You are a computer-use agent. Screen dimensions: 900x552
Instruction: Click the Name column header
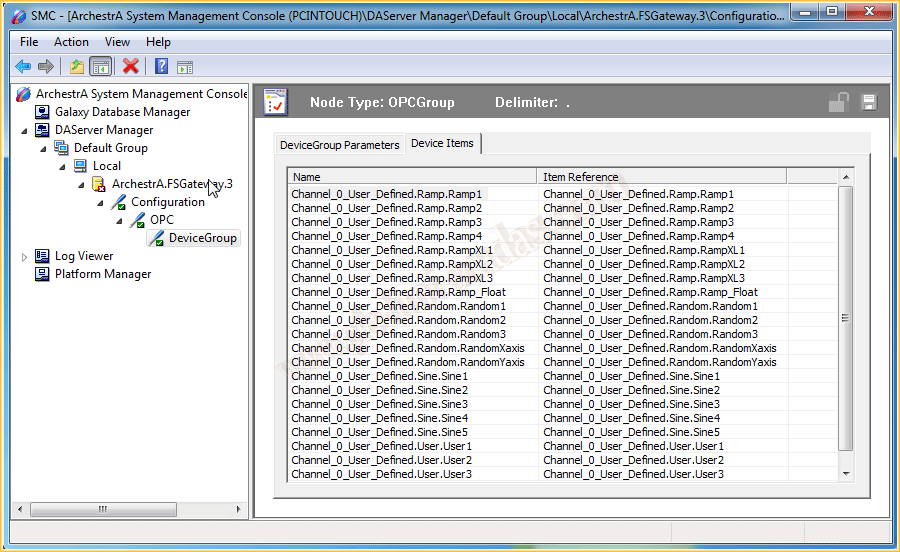point(412,177)
